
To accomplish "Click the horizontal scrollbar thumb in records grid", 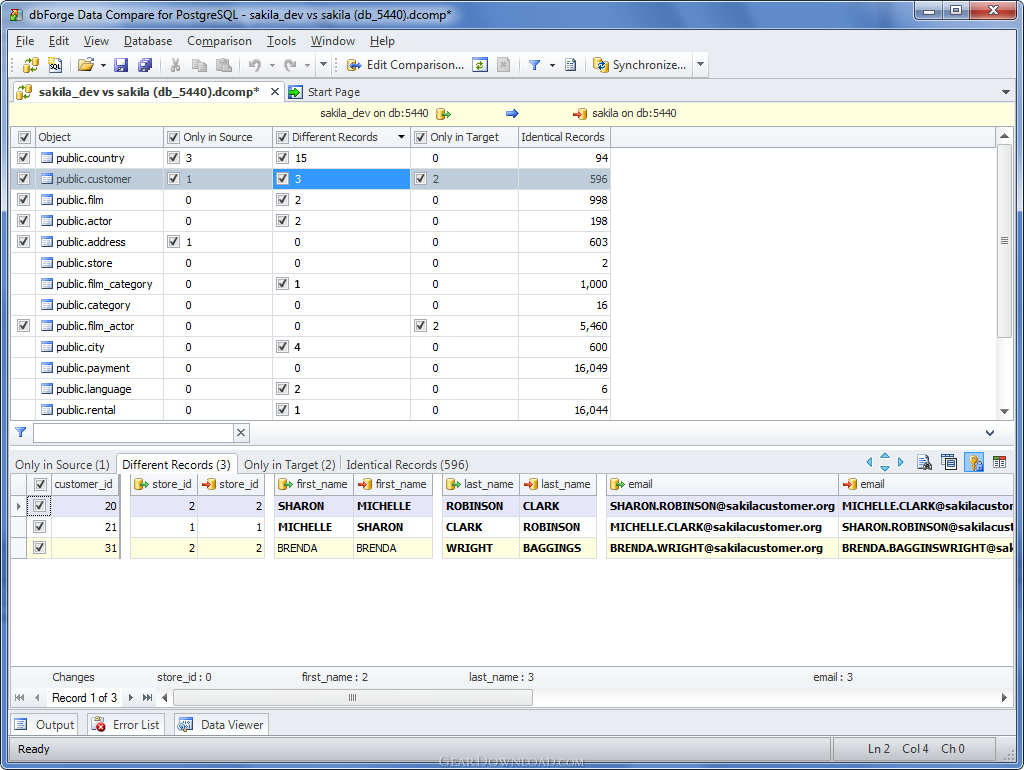I will click(353, 698).
